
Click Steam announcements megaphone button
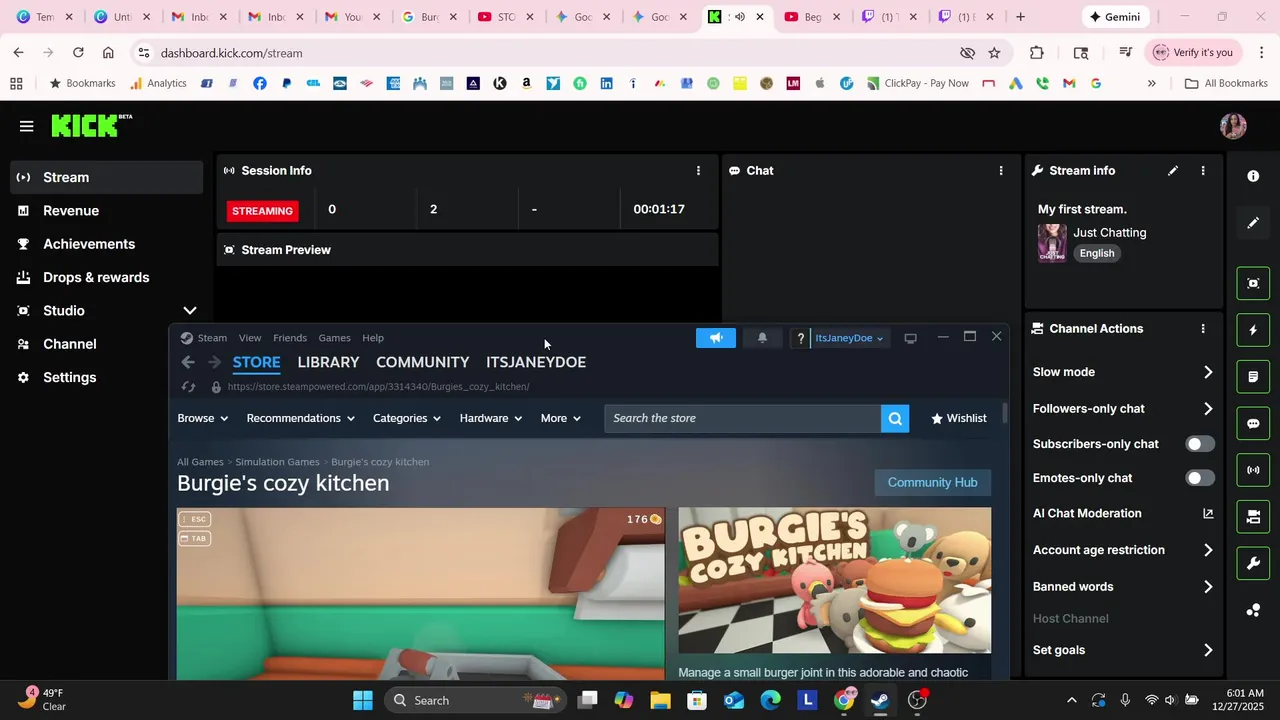coord(716,338)
